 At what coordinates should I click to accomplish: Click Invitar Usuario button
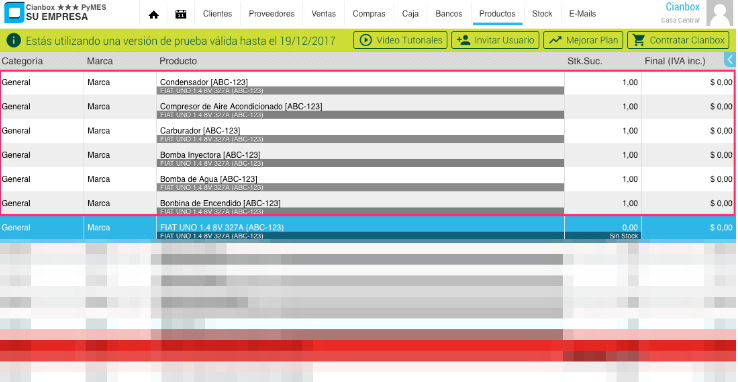coord(496,40)
